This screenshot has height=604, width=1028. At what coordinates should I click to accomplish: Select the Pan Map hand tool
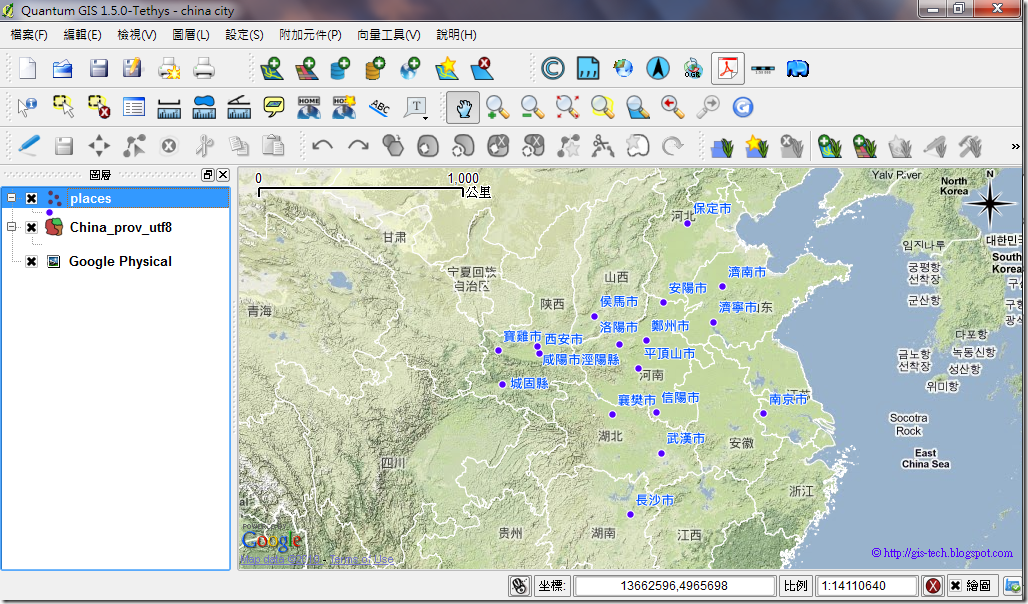(x=463, y=107)
